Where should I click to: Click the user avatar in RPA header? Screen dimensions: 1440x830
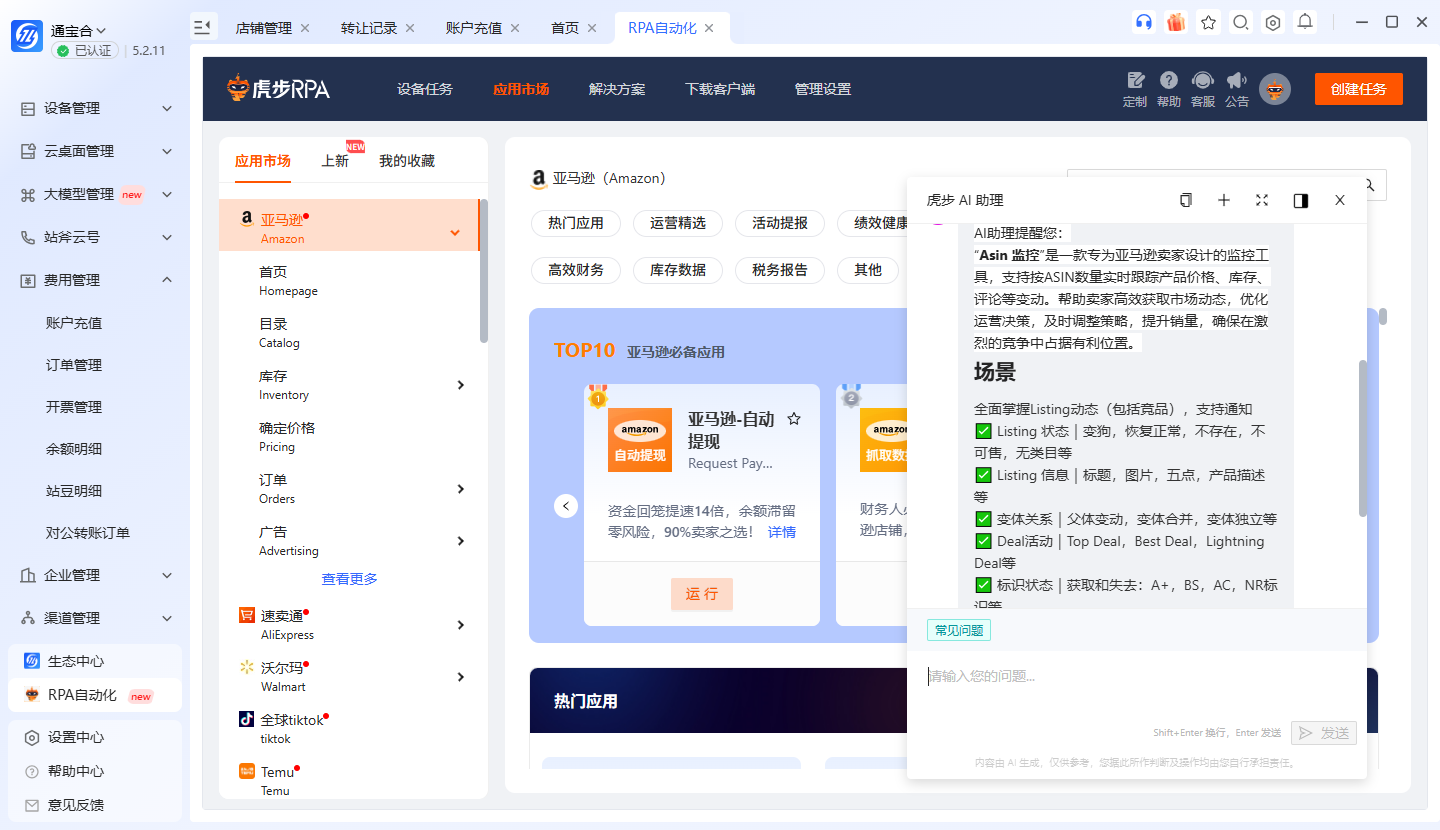click(1275, 89)
